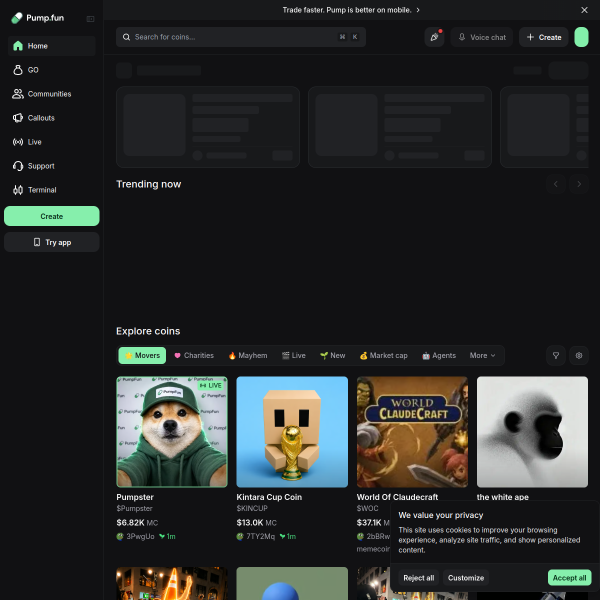The height and width of the screenshot is (600, 600).
Task: Switch to the New coins tab
Action: 333,355
